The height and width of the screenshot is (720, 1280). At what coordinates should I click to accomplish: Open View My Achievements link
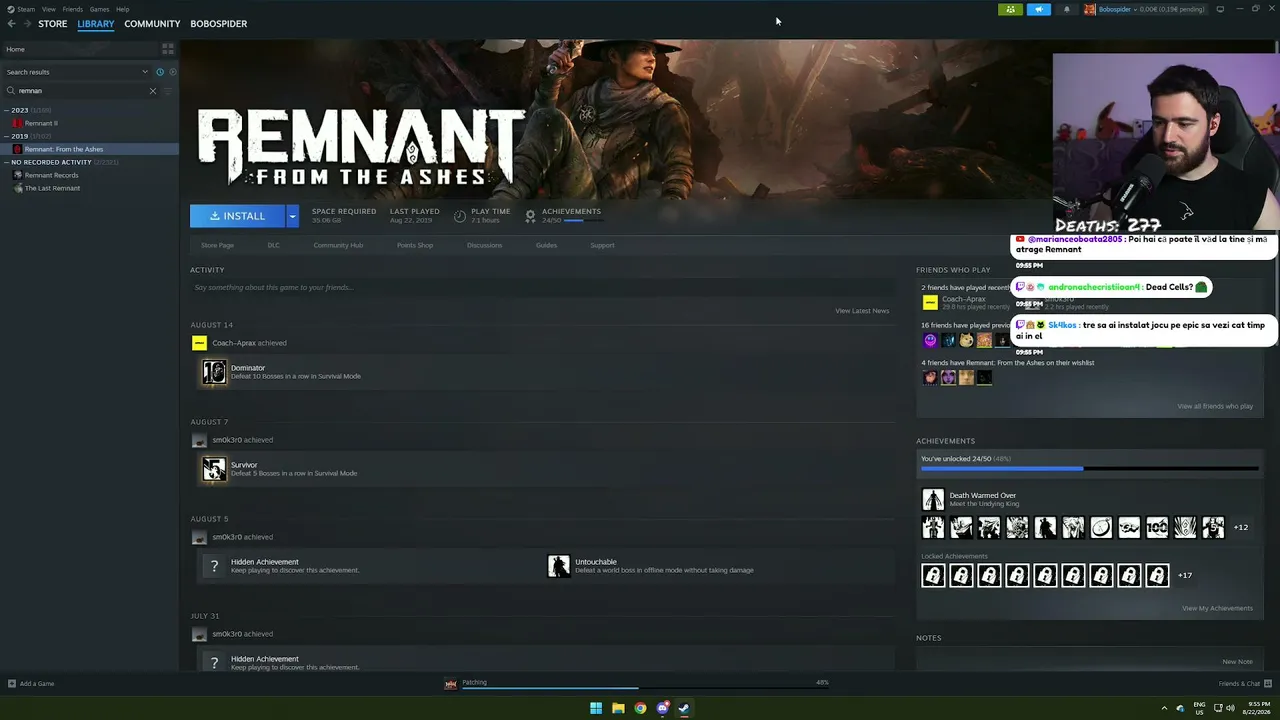tap(1217, 608)
